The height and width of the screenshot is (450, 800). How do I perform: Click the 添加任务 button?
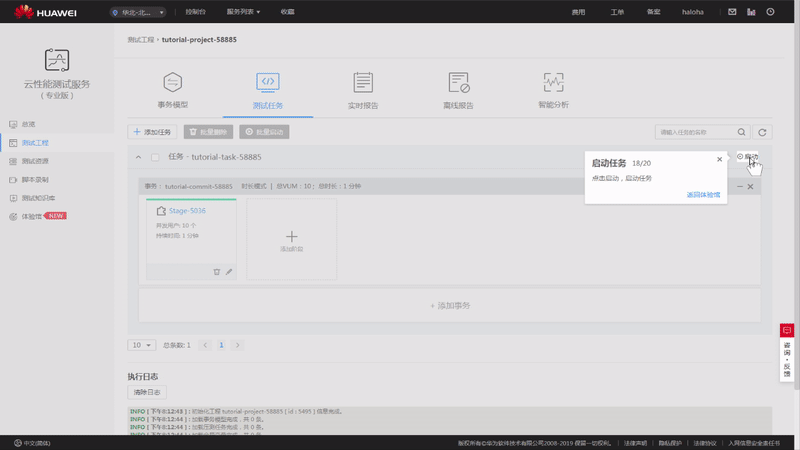pos(152,132)
